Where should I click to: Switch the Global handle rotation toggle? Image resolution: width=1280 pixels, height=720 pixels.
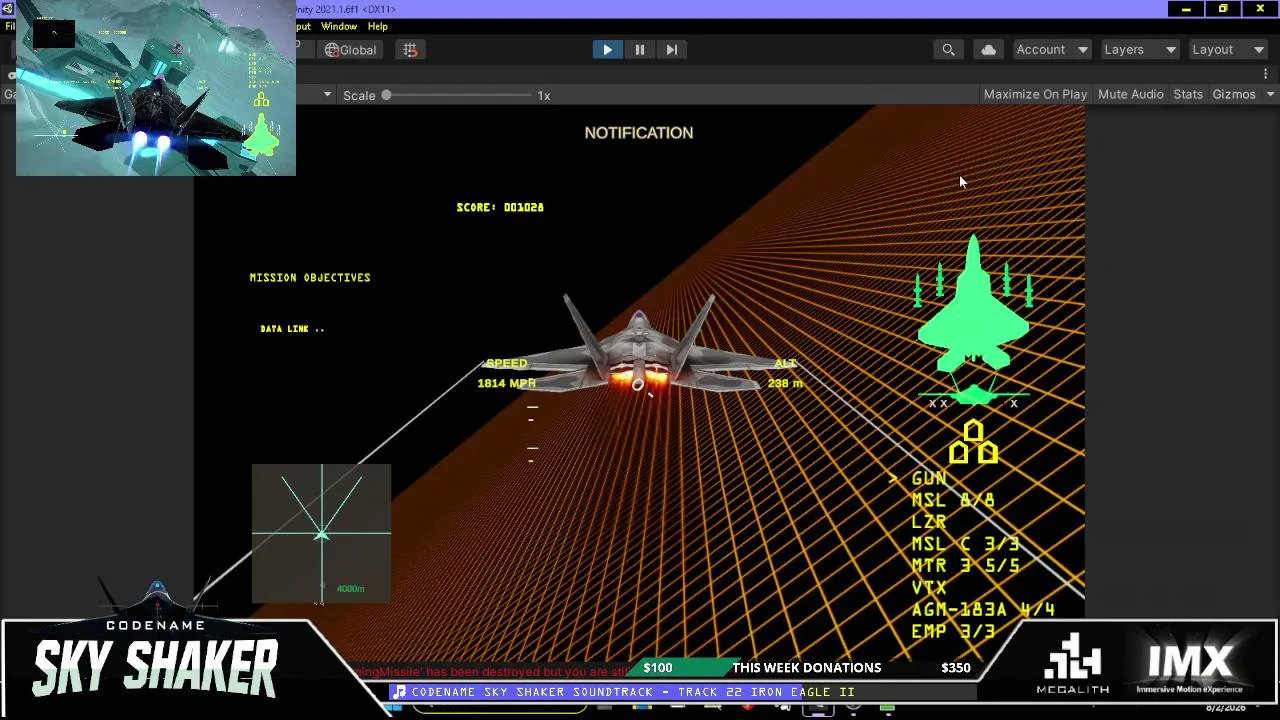coord(350,50)
